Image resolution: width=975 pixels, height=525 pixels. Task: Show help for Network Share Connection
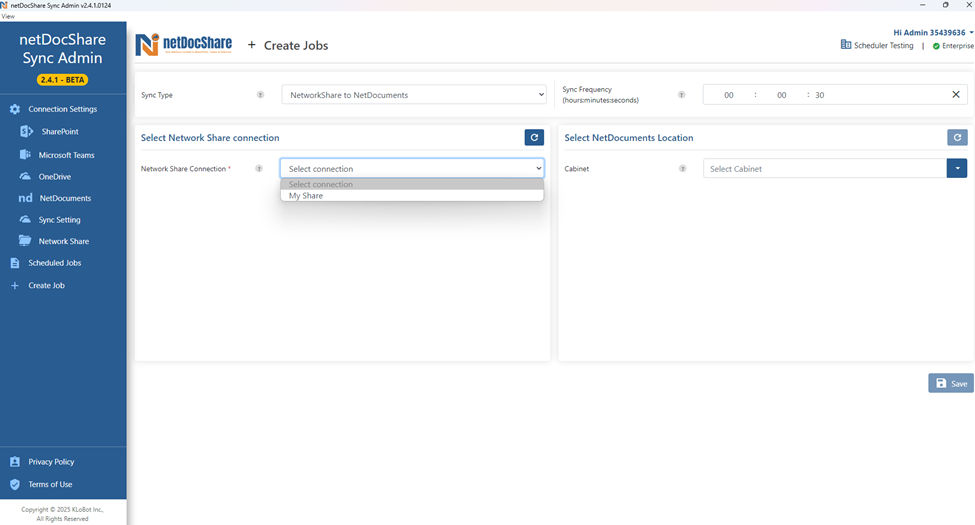pyautogui.click(x=259, y=169)
